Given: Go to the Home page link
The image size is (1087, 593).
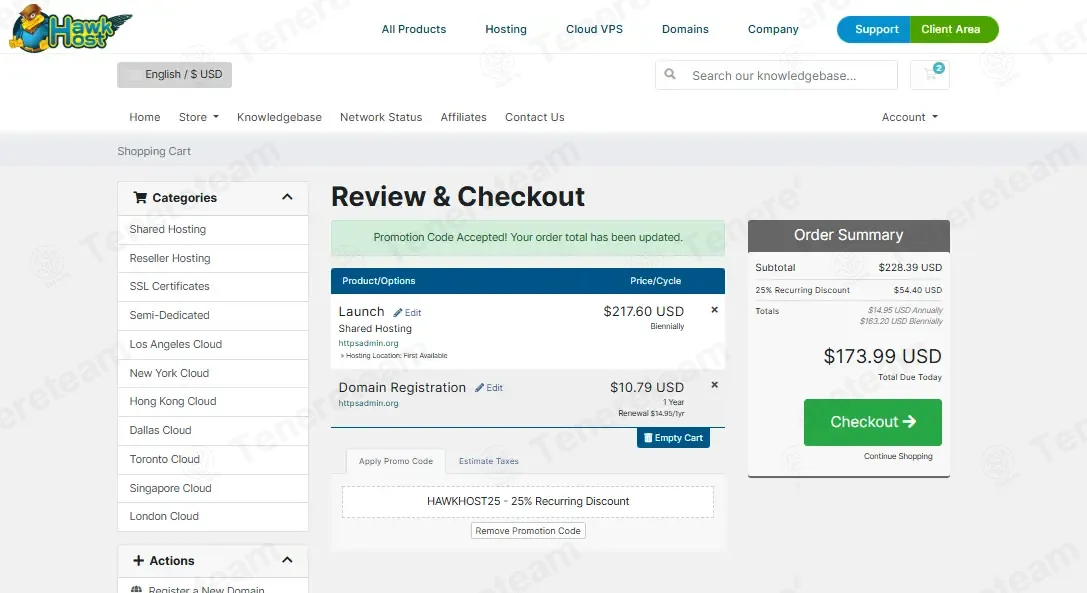Looking at the screenshot, I should point(145,117).
